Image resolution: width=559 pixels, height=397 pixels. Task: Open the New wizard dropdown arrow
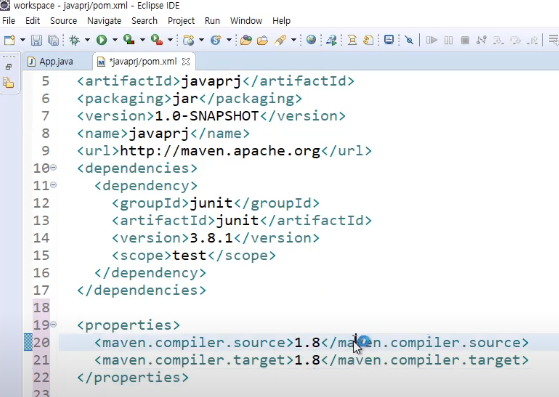[x=22, y=40]
